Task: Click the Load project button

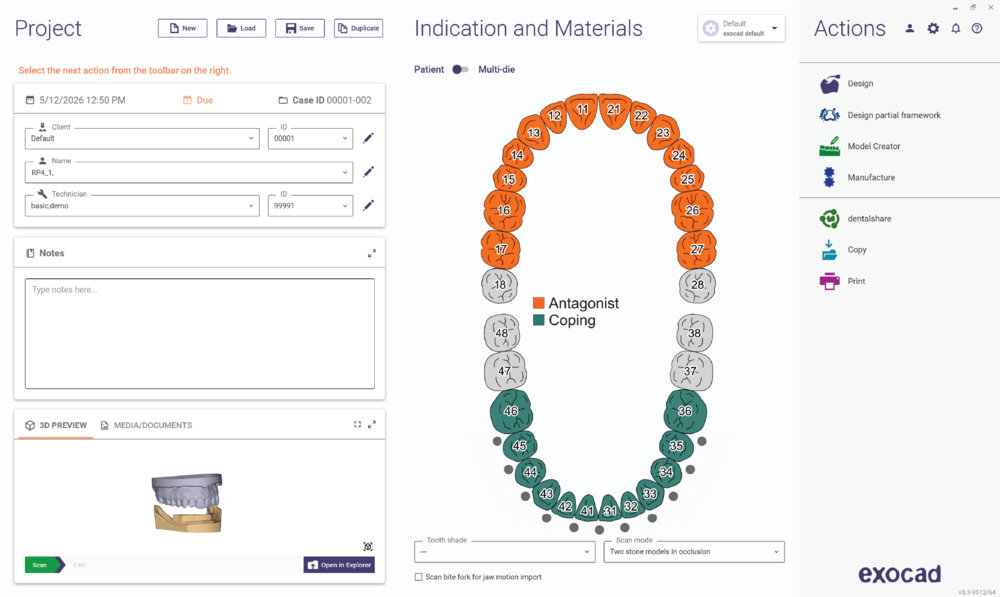Action: pyautogui.click(x=241, y=28)
